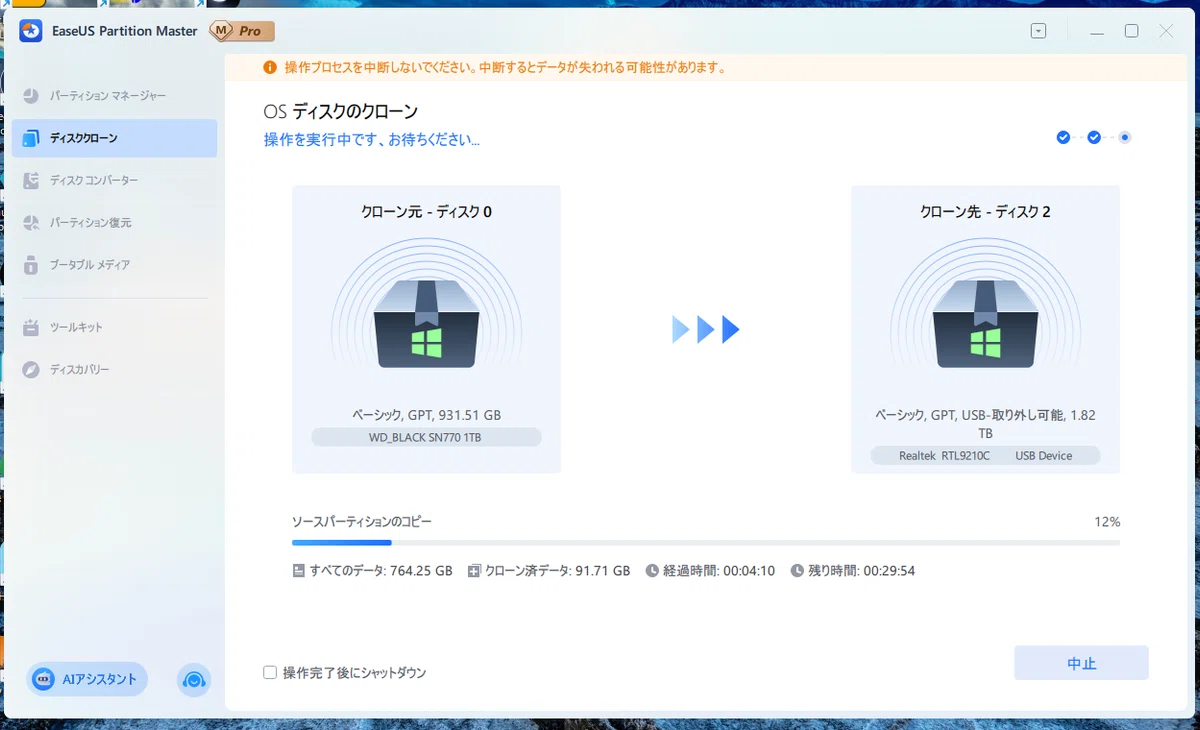
Task: Click the first completed step indicator
Action: pyautogui.click(x=1063, y=137)
